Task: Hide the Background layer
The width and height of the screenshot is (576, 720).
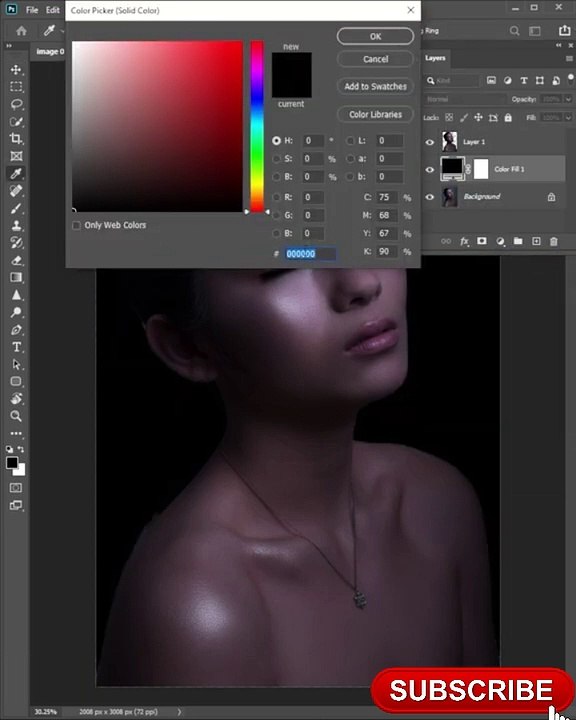Action: (429, 197)
